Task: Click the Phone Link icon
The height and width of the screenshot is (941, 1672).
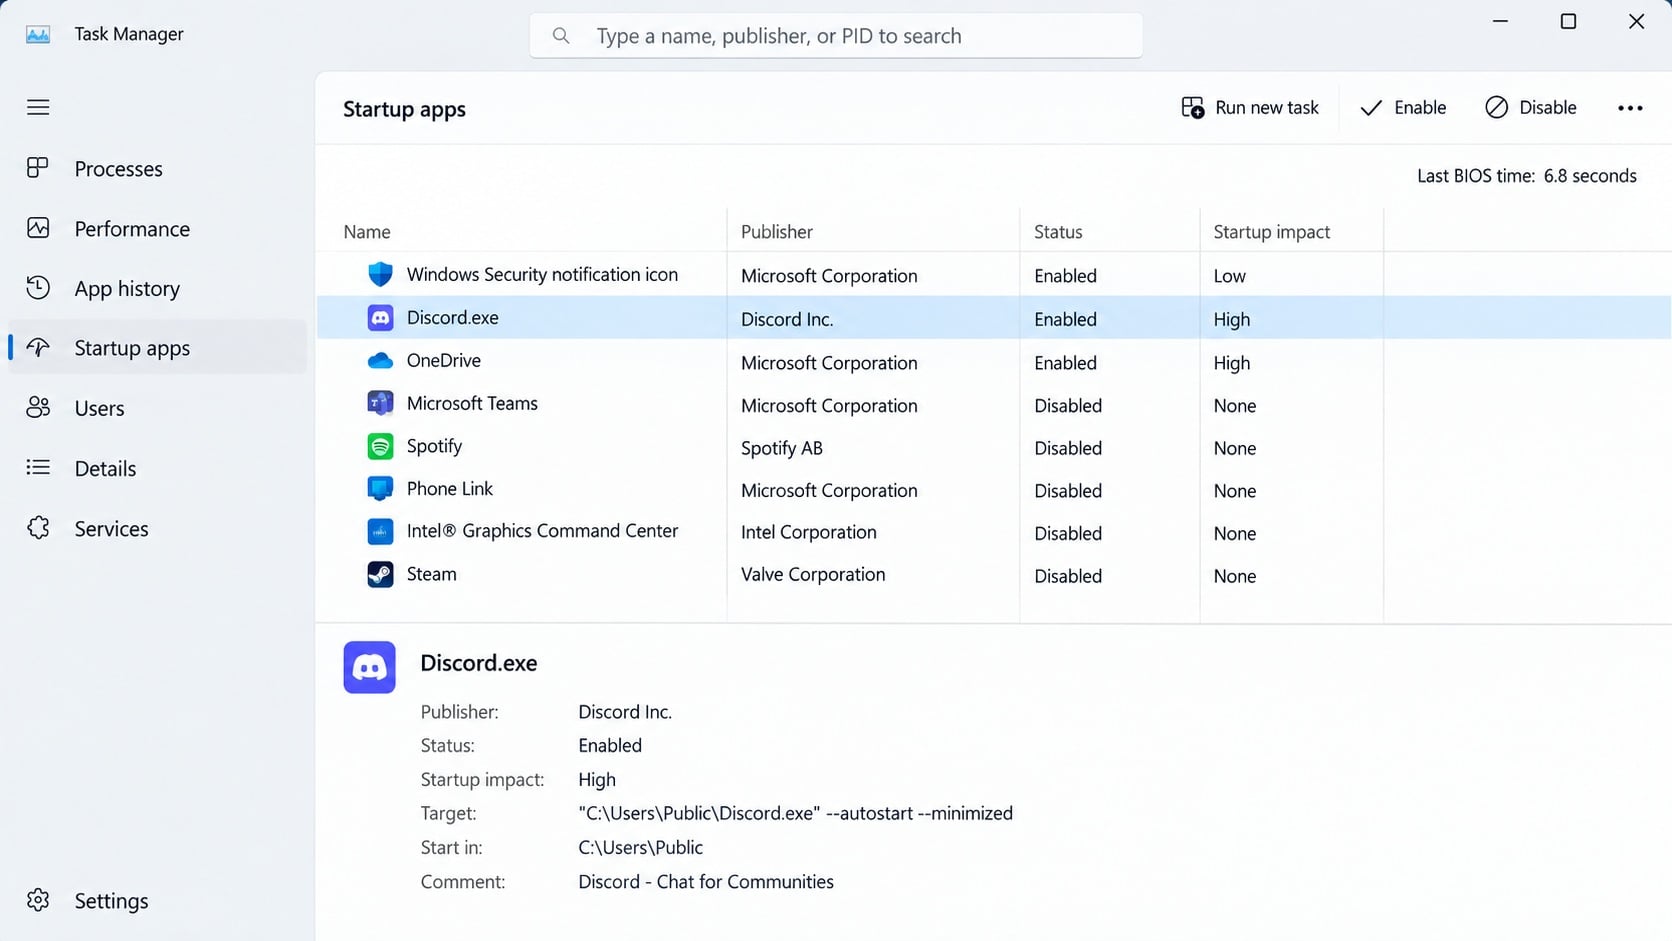Action: [x=380, y=489]
